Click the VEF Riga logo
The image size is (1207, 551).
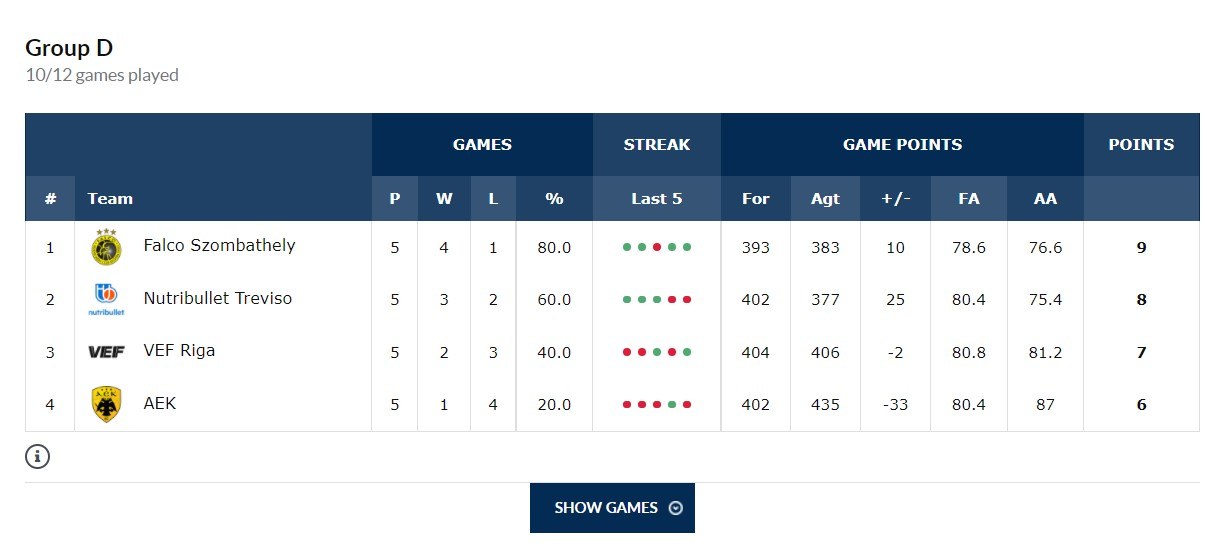(105, 352)
